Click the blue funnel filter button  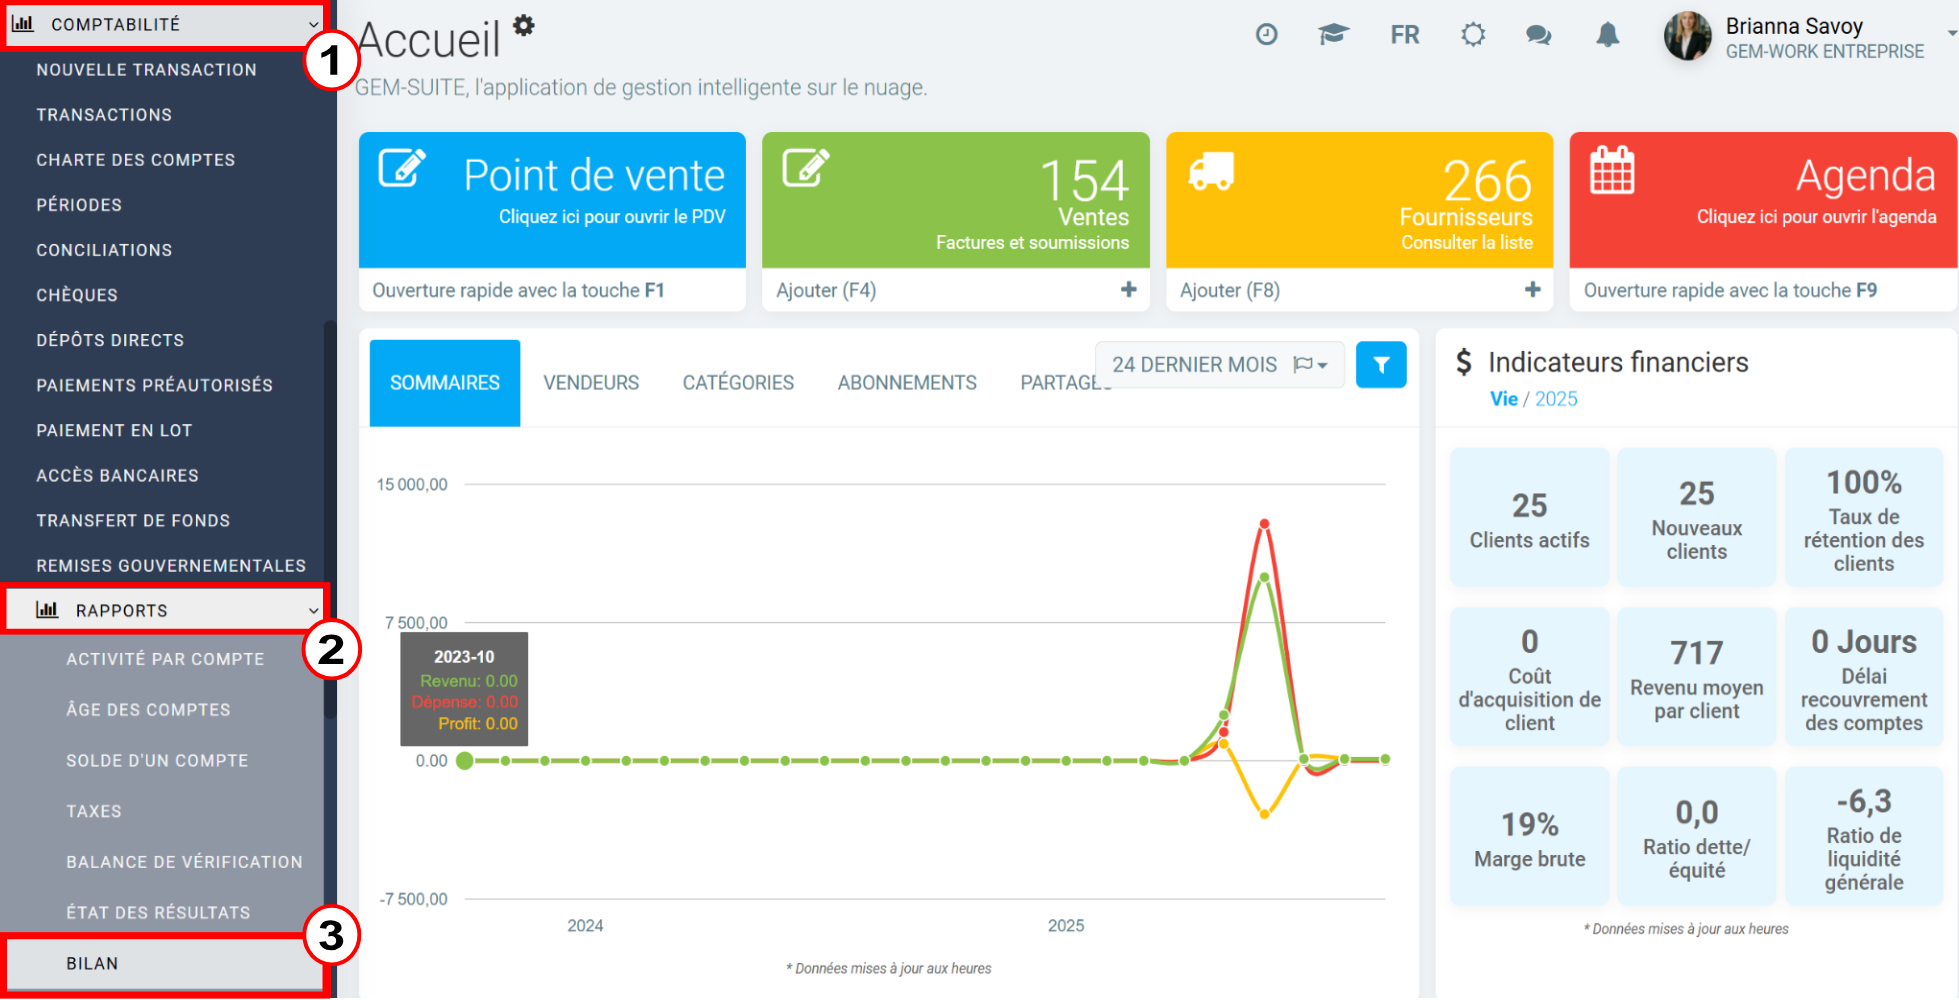[1381, 365]
